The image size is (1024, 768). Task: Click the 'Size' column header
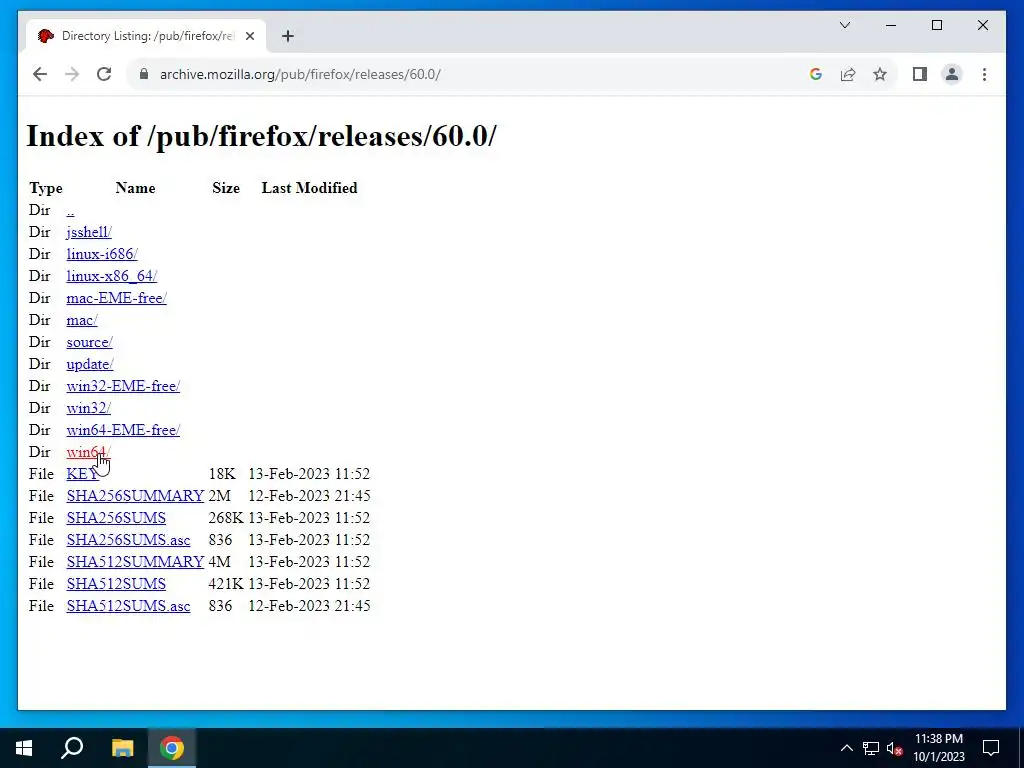click(x=226, y=188)
